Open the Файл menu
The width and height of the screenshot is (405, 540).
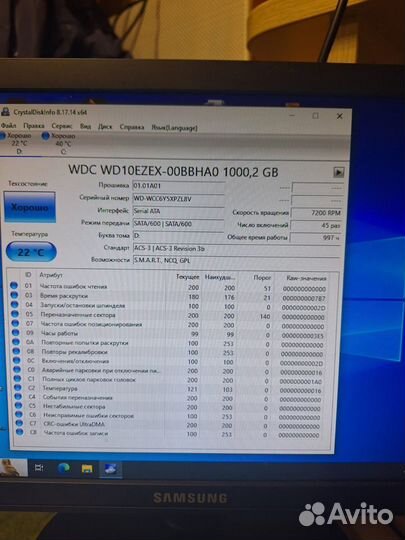coord(8,125)
